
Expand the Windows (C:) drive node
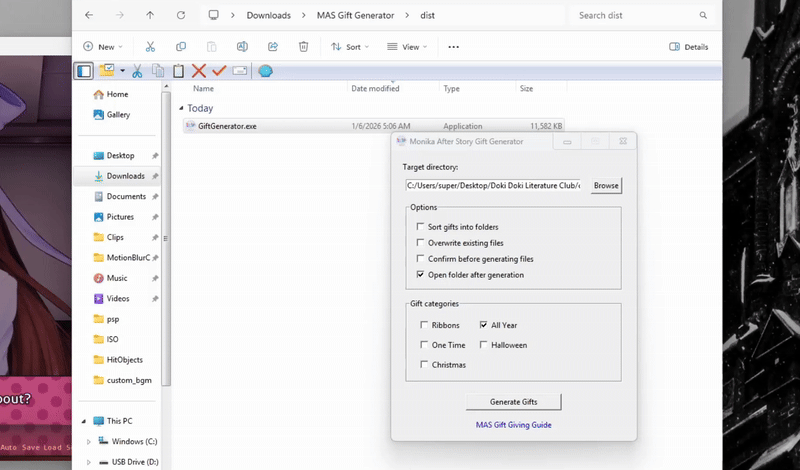(x=89, y=441)
